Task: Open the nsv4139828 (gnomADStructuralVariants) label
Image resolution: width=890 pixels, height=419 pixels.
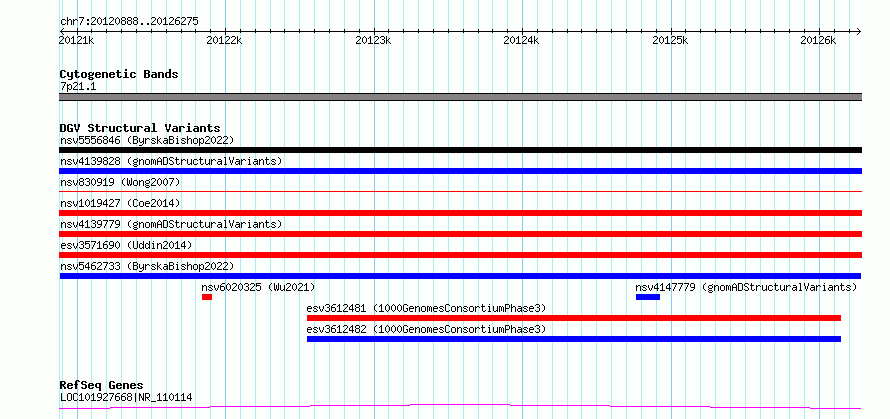Action: 171,161
